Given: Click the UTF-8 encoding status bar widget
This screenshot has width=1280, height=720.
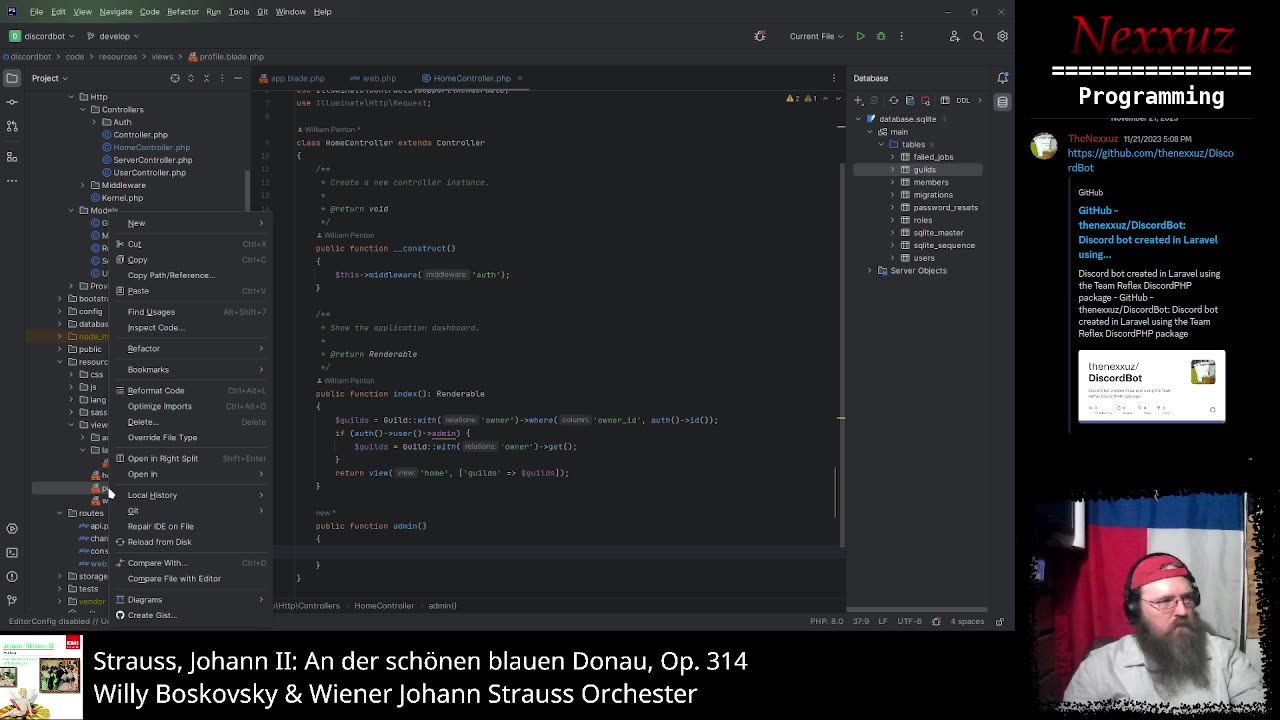Looking at the screenshot, I should click(x=909, y=621).
